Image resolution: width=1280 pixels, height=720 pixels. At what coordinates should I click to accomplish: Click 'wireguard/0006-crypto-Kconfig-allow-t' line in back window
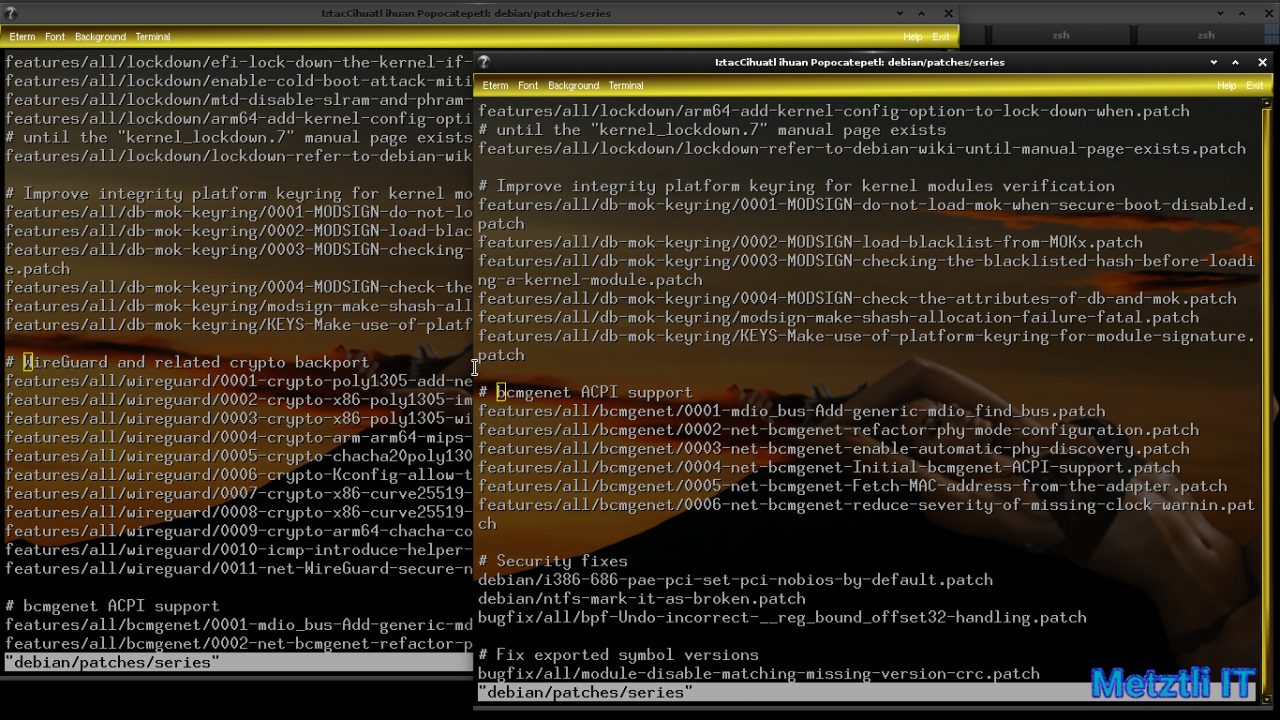tap(239, 475)
